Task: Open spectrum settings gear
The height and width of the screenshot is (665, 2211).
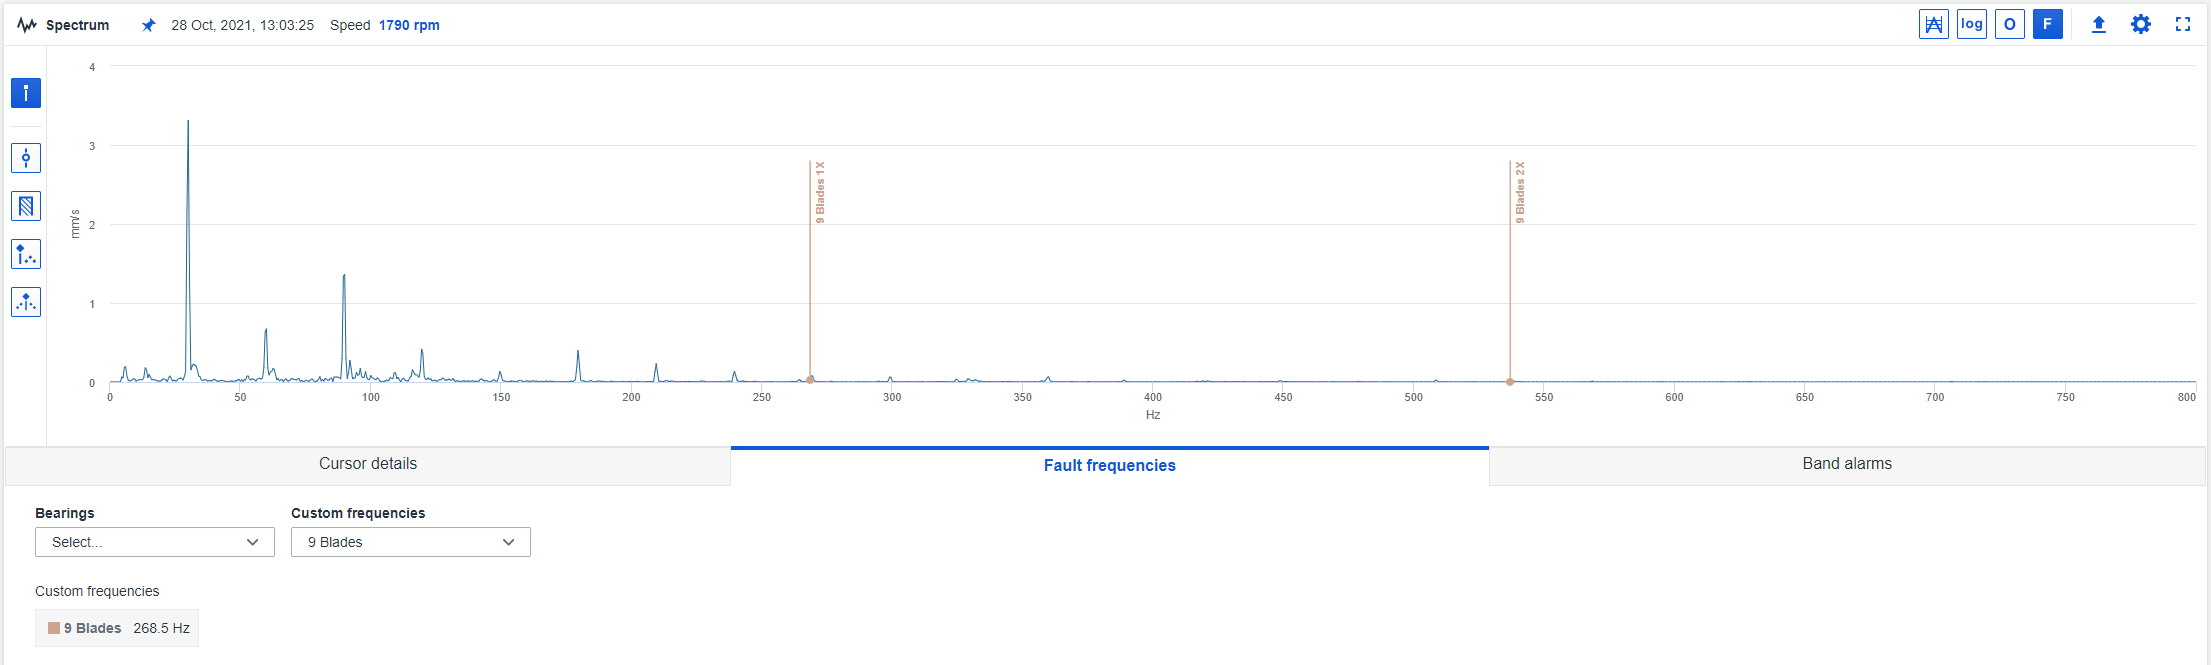Action: coord(2140,25)
